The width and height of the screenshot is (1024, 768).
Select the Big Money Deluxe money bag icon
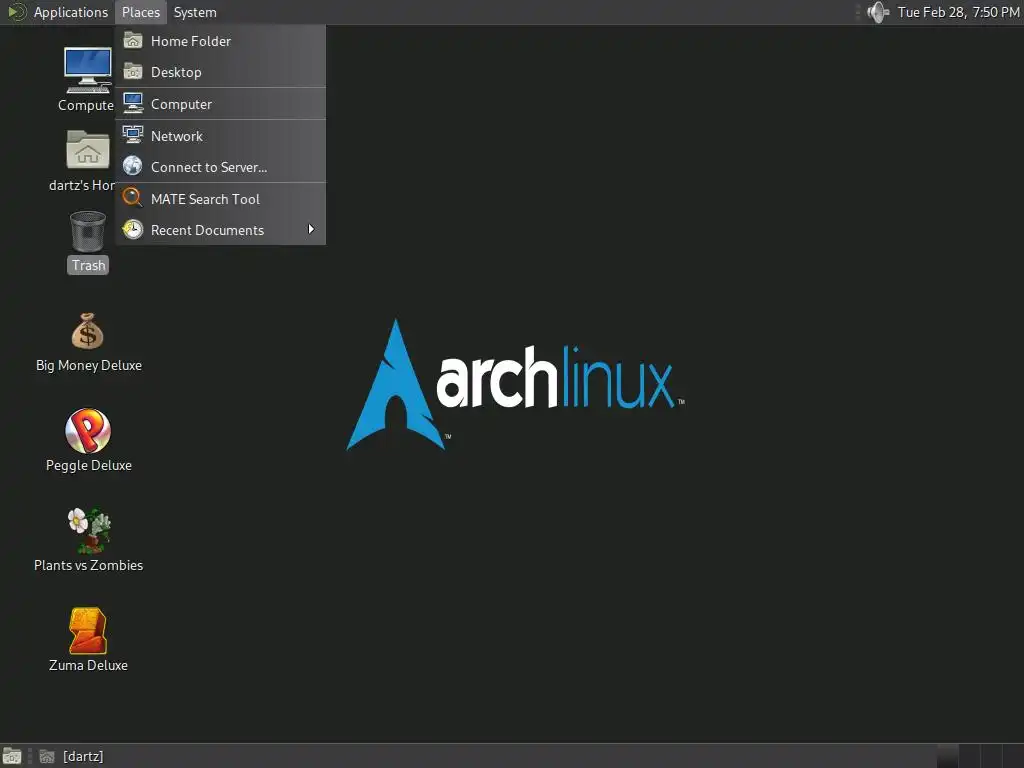click(x=88, y=331)
